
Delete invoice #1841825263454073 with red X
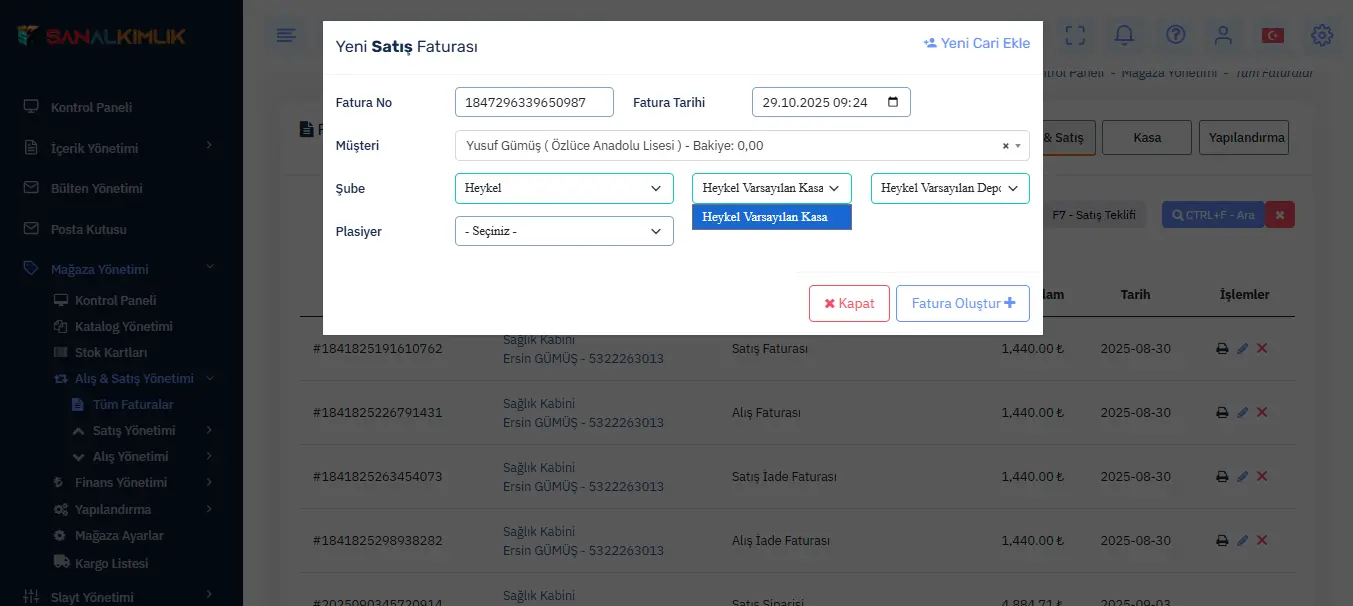click(x=1262, y=476)
